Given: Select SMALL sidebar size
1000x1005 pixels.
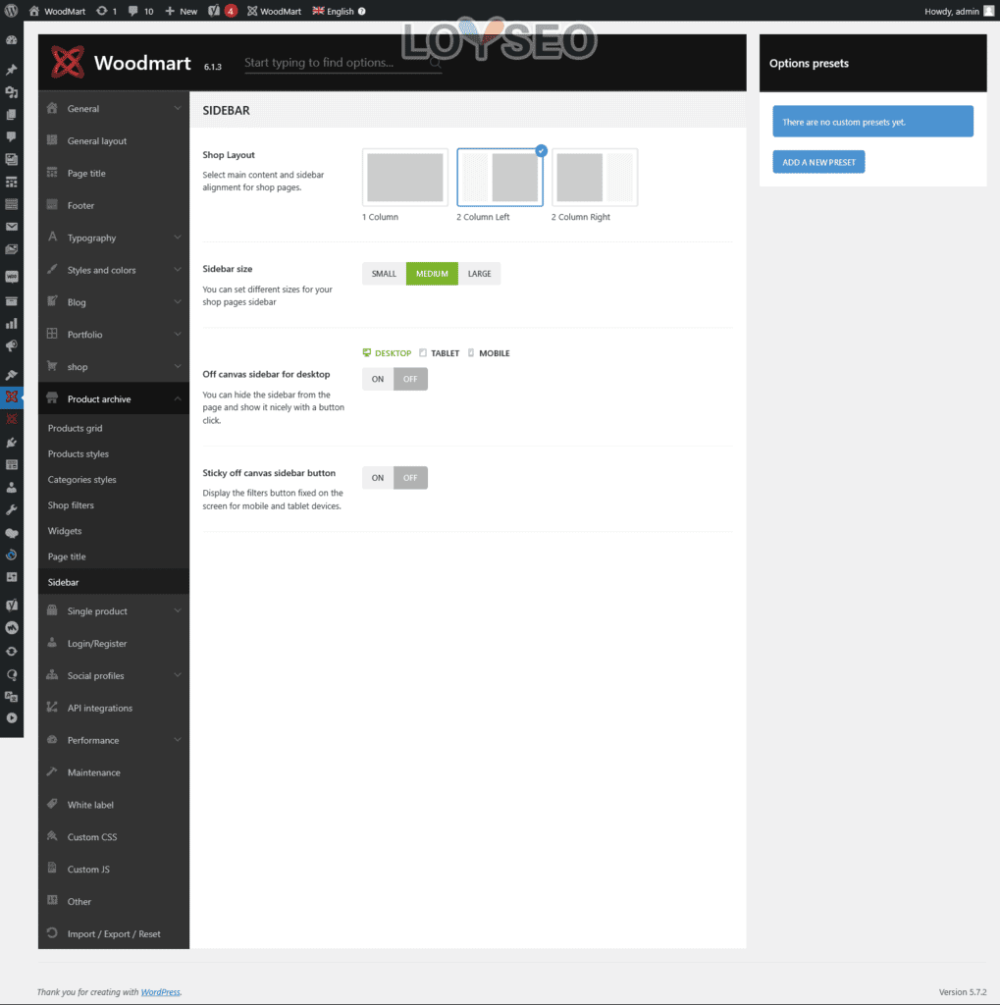Looking at the screenshot, I should click(384, 274).
